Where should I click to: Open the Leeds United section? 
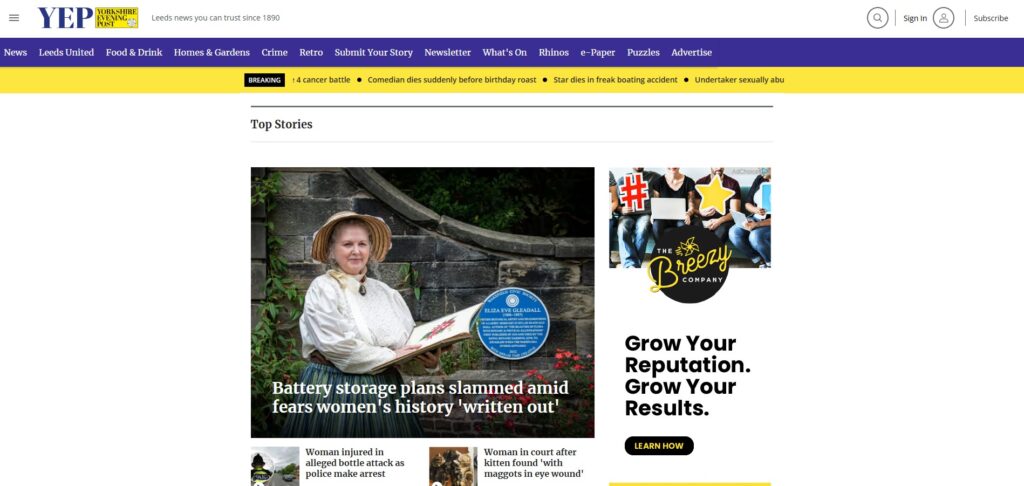point(67,52)
